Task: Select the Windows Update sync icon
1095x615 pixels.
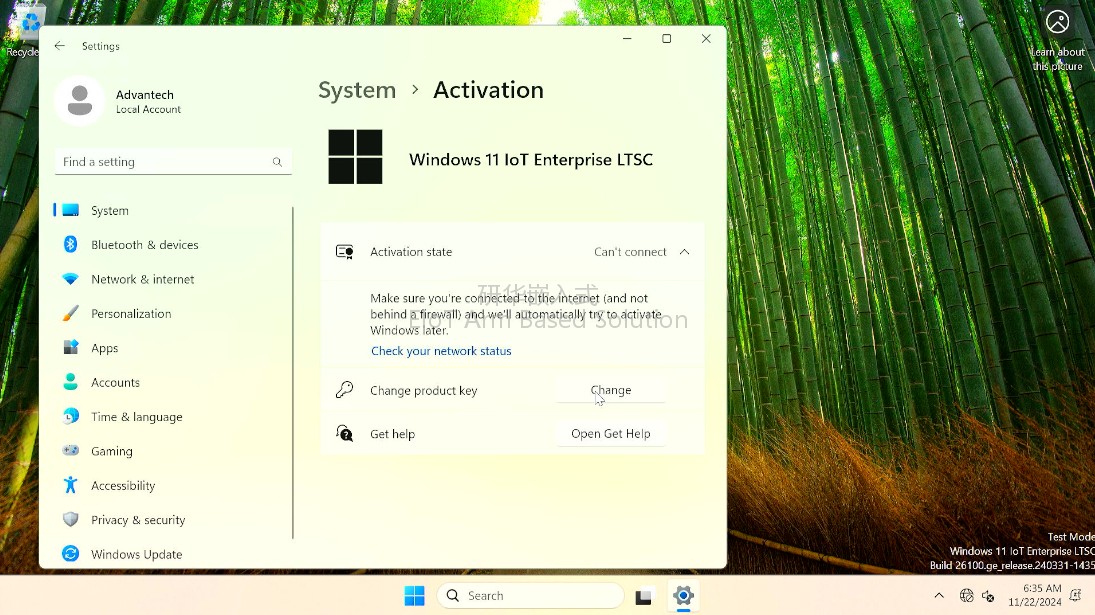Action: coord(71,554)
